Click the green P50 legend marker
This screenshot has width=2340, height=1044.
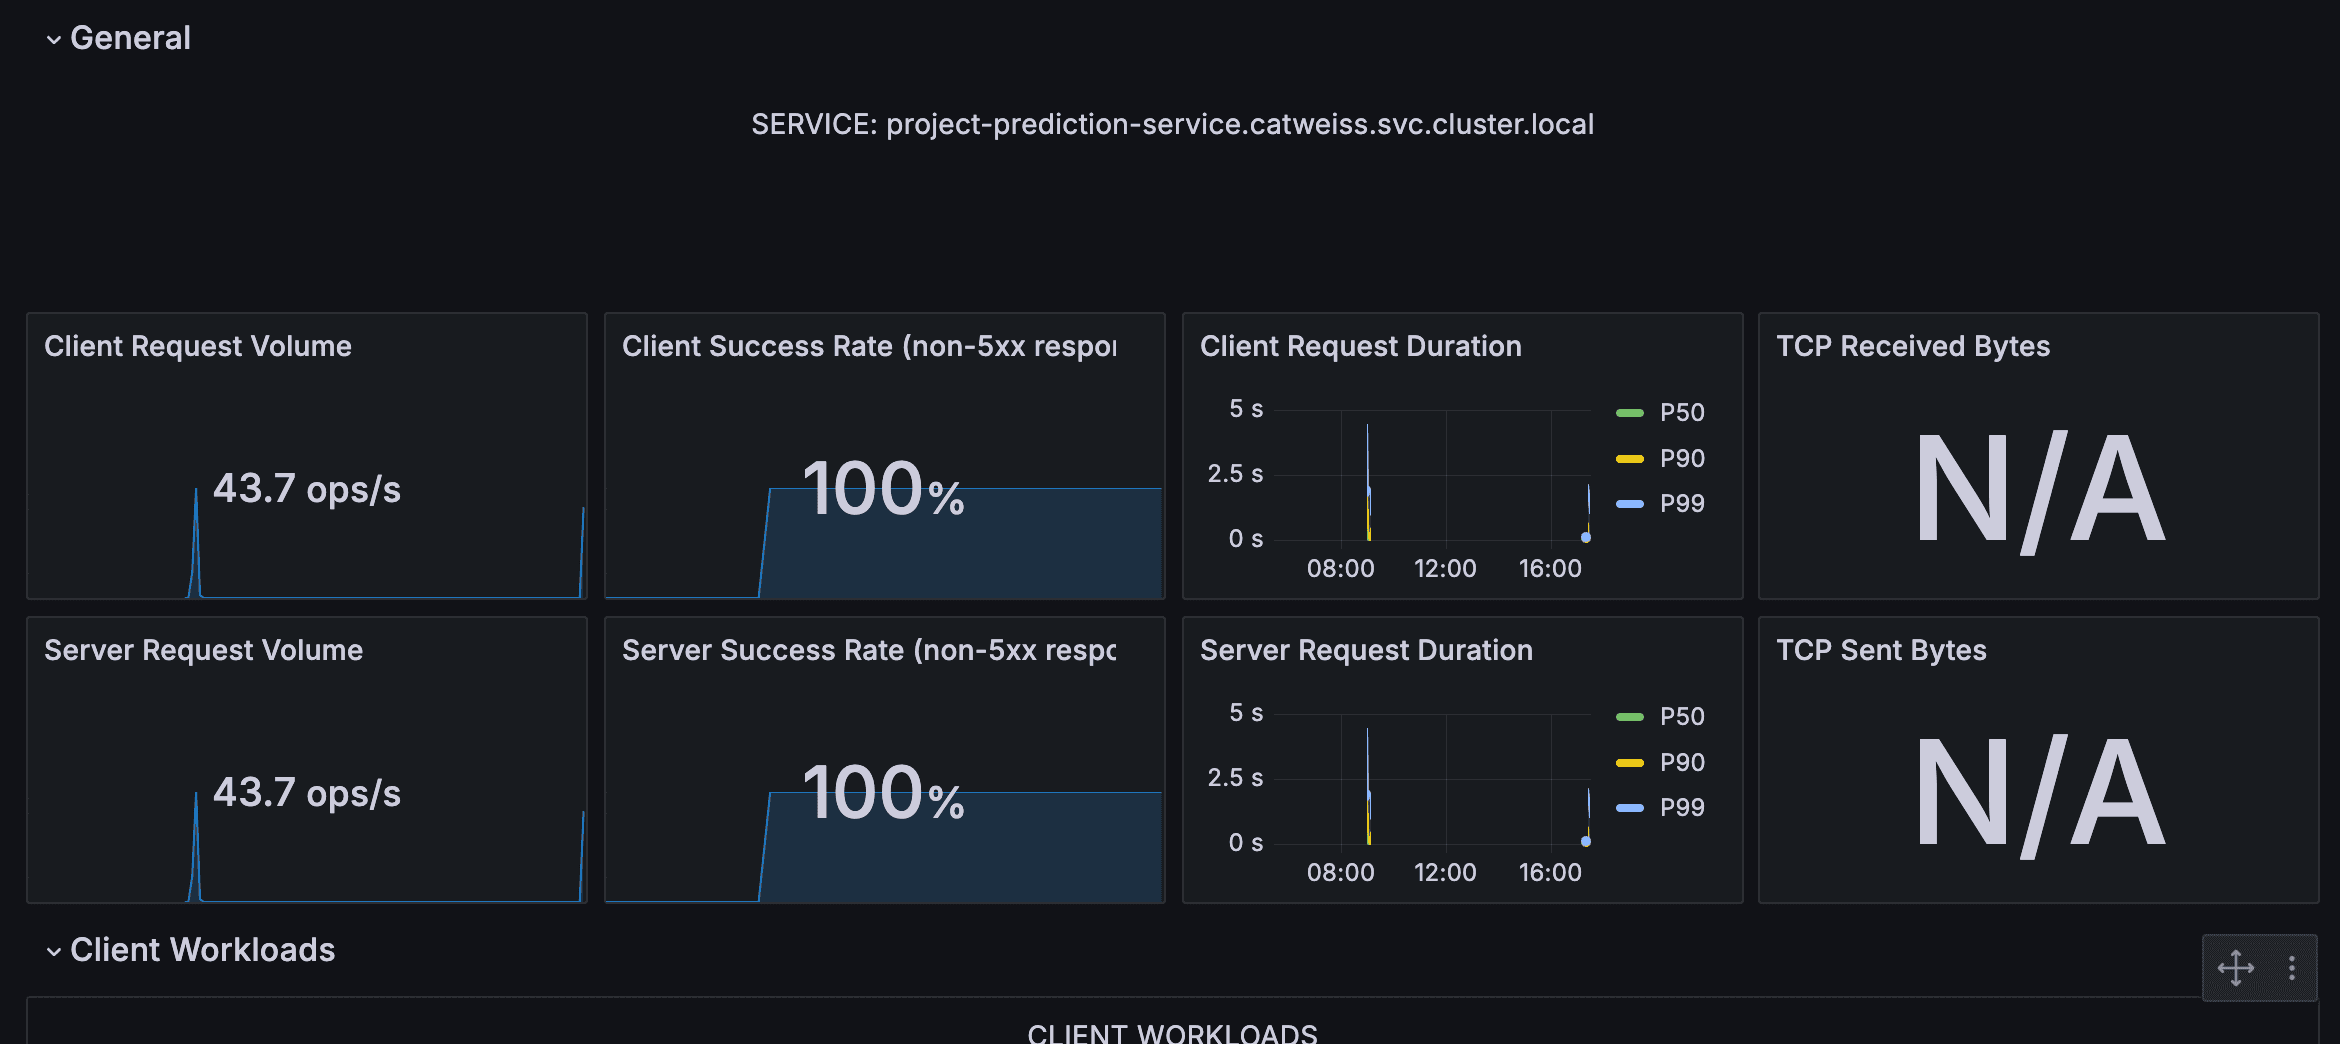pos(1630,411)
